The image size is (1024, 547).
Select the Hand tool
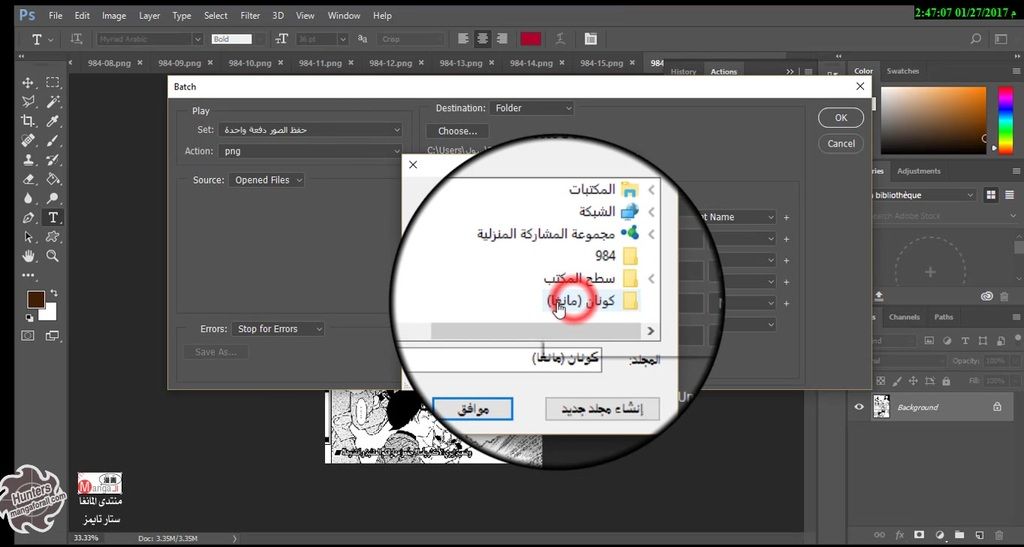coord(28,256)
